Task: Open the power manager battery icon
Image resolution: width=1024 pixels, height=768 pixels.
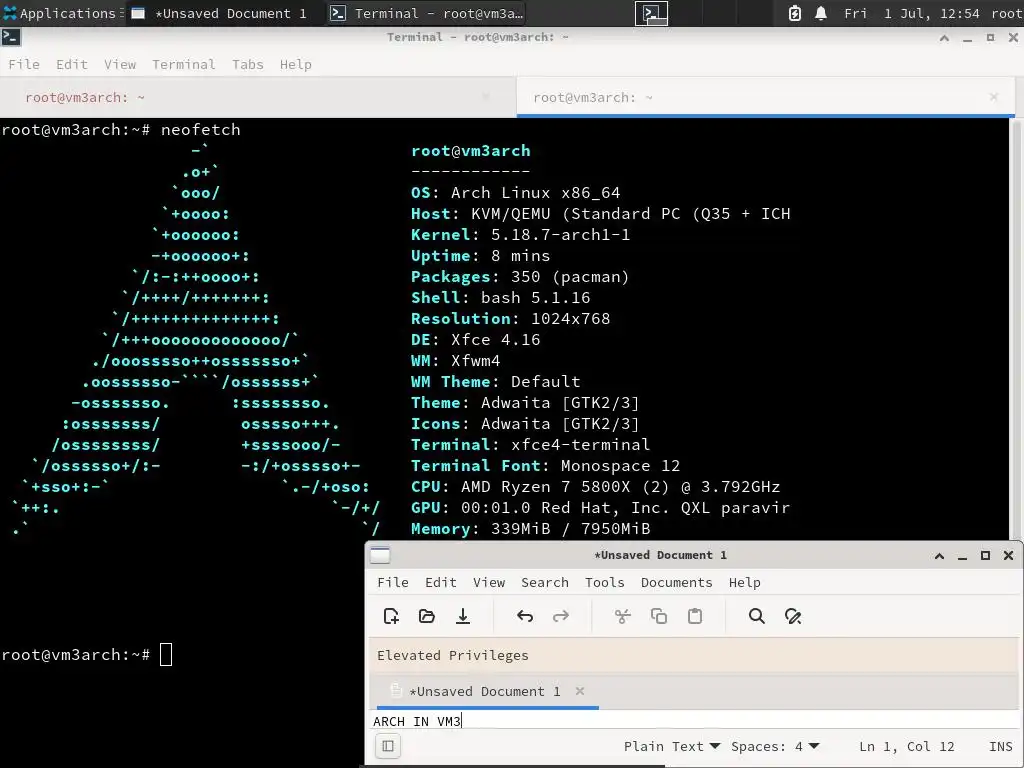Action: coord(795,13)
